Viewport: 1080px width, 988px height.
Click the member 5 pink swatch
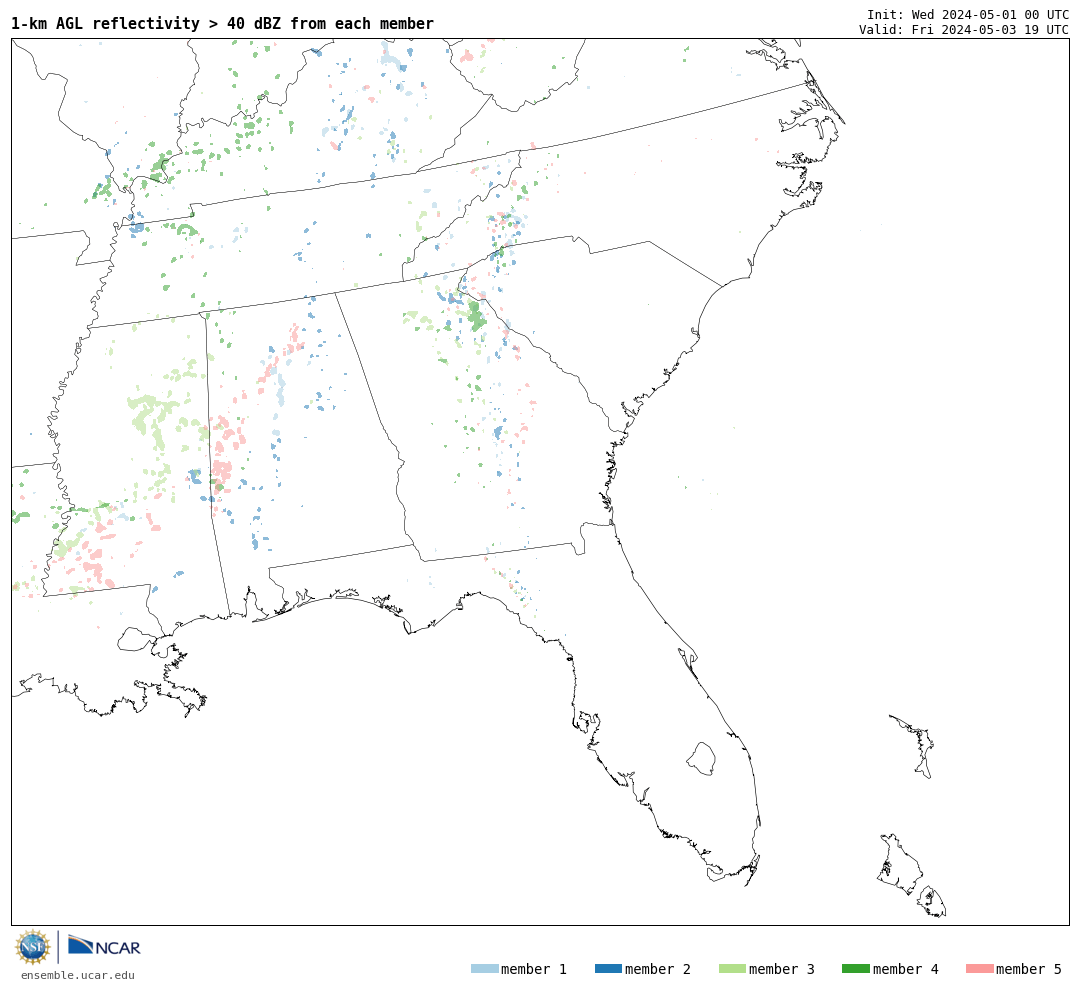click(979, 968)
